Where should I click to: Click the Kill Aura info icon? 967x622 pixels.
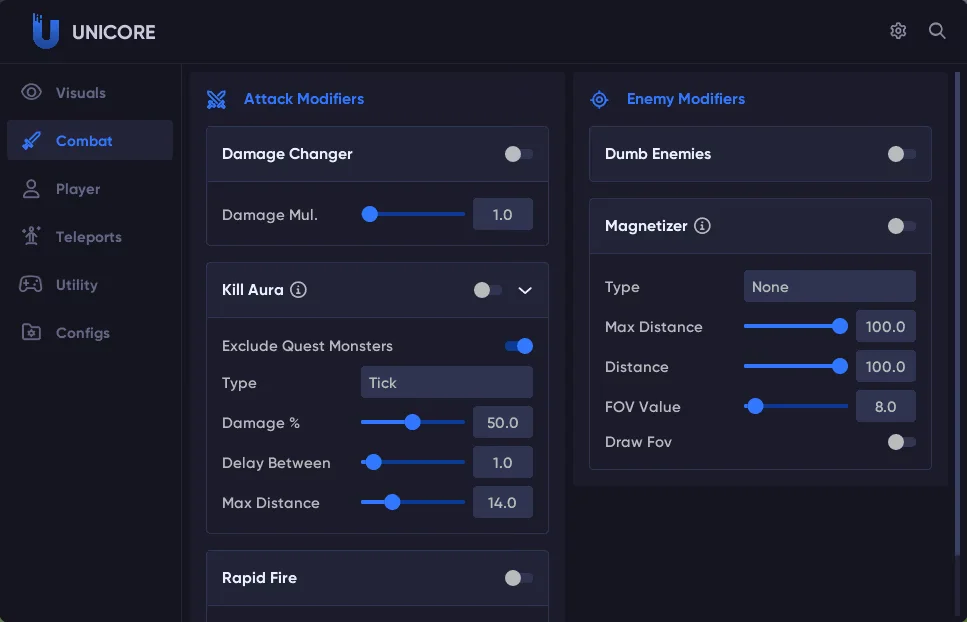click(x=298, y=290)
